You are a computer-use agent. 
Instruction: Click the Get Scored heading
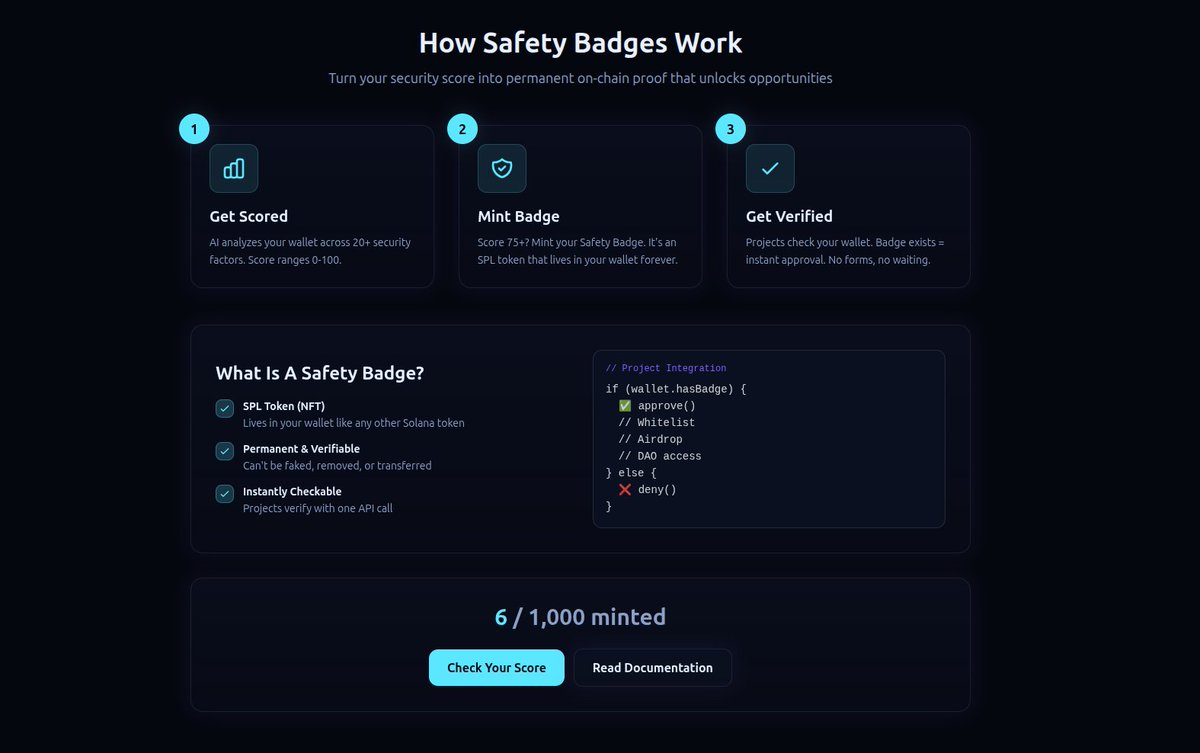248,216
